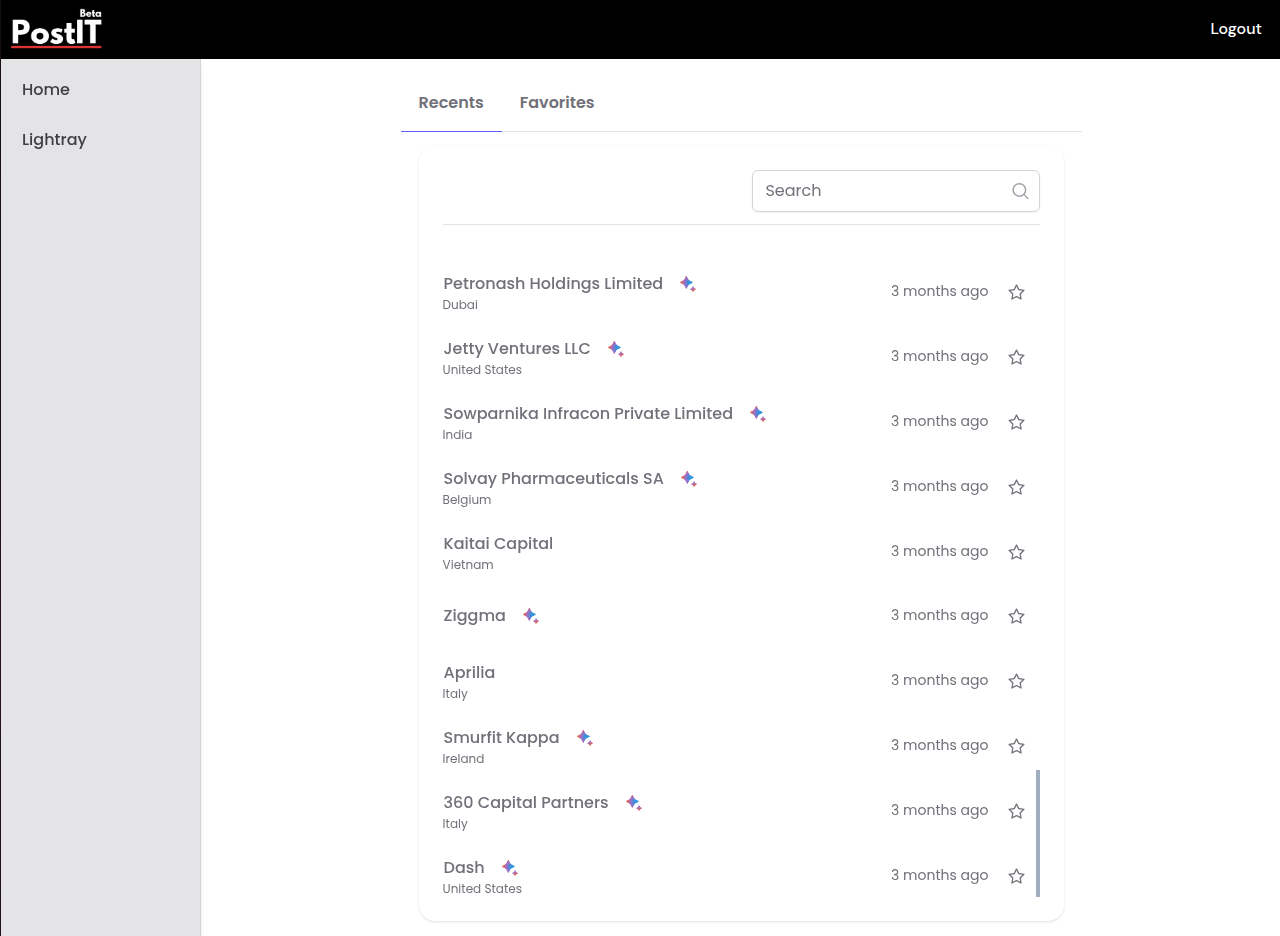Image resolution: width=1280 pixels, height=936 pixels.
Task: Click the magnifier icon in the search box
Action: click(1019, 191)
